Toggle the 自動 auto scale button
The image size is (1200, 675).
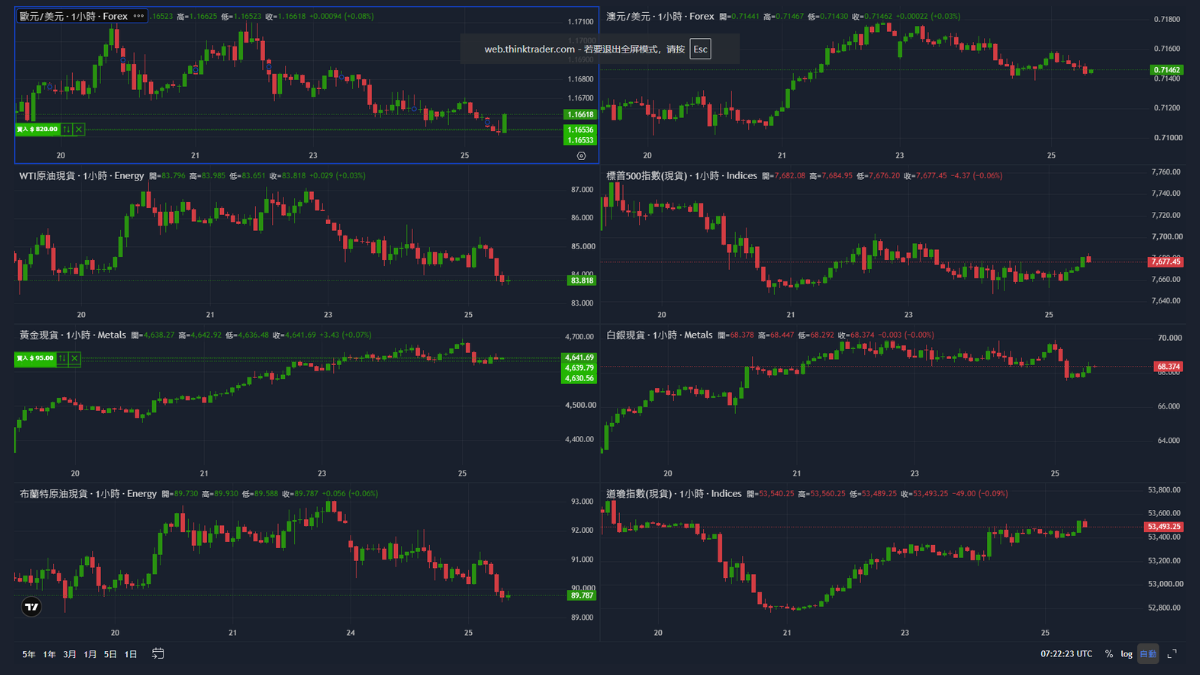(x=1148, y=654)
